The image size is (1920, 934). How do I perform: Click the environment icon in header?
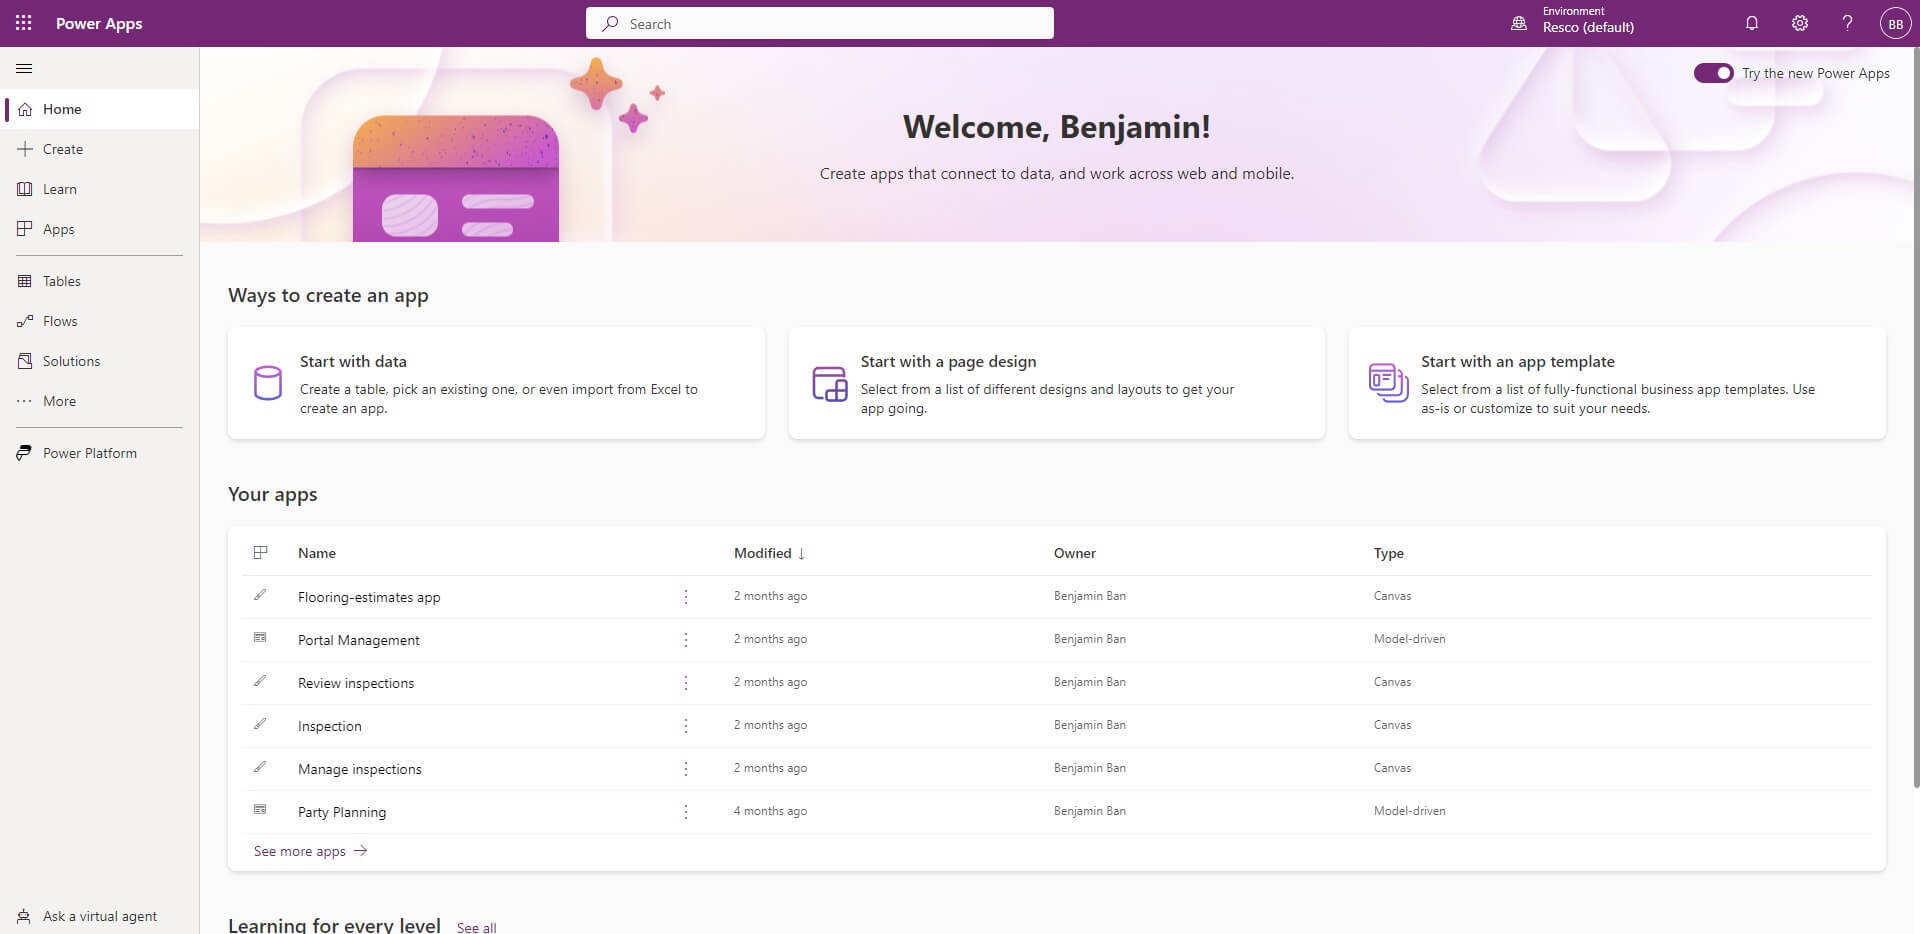pyautogui.click(x=1518, y=23)
